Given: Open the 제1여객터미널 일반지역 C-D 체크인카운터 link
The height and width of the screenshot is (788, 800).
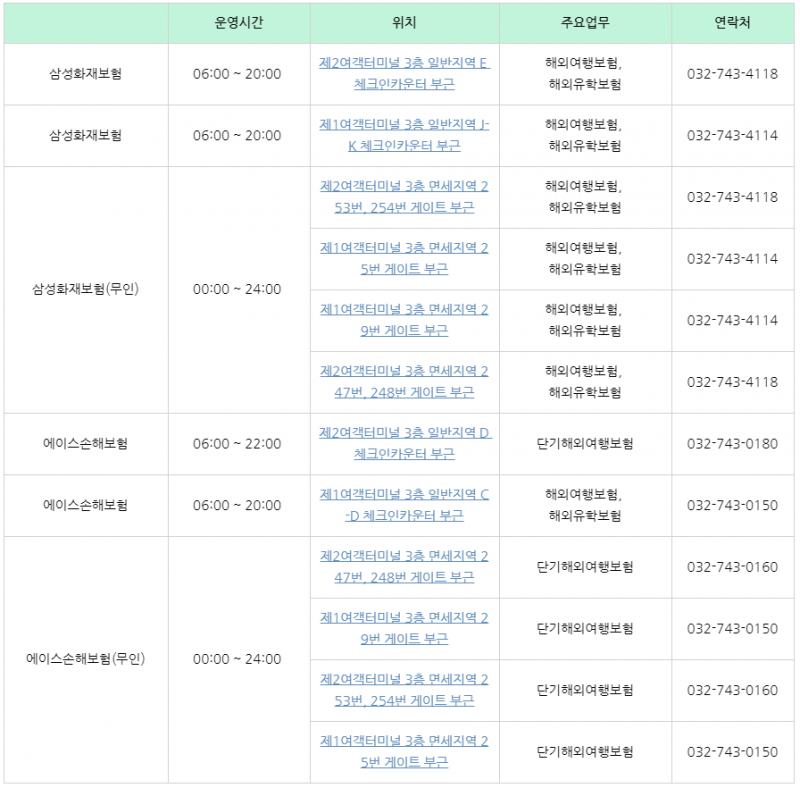Looking at the screenshot, I should [404, 505].
